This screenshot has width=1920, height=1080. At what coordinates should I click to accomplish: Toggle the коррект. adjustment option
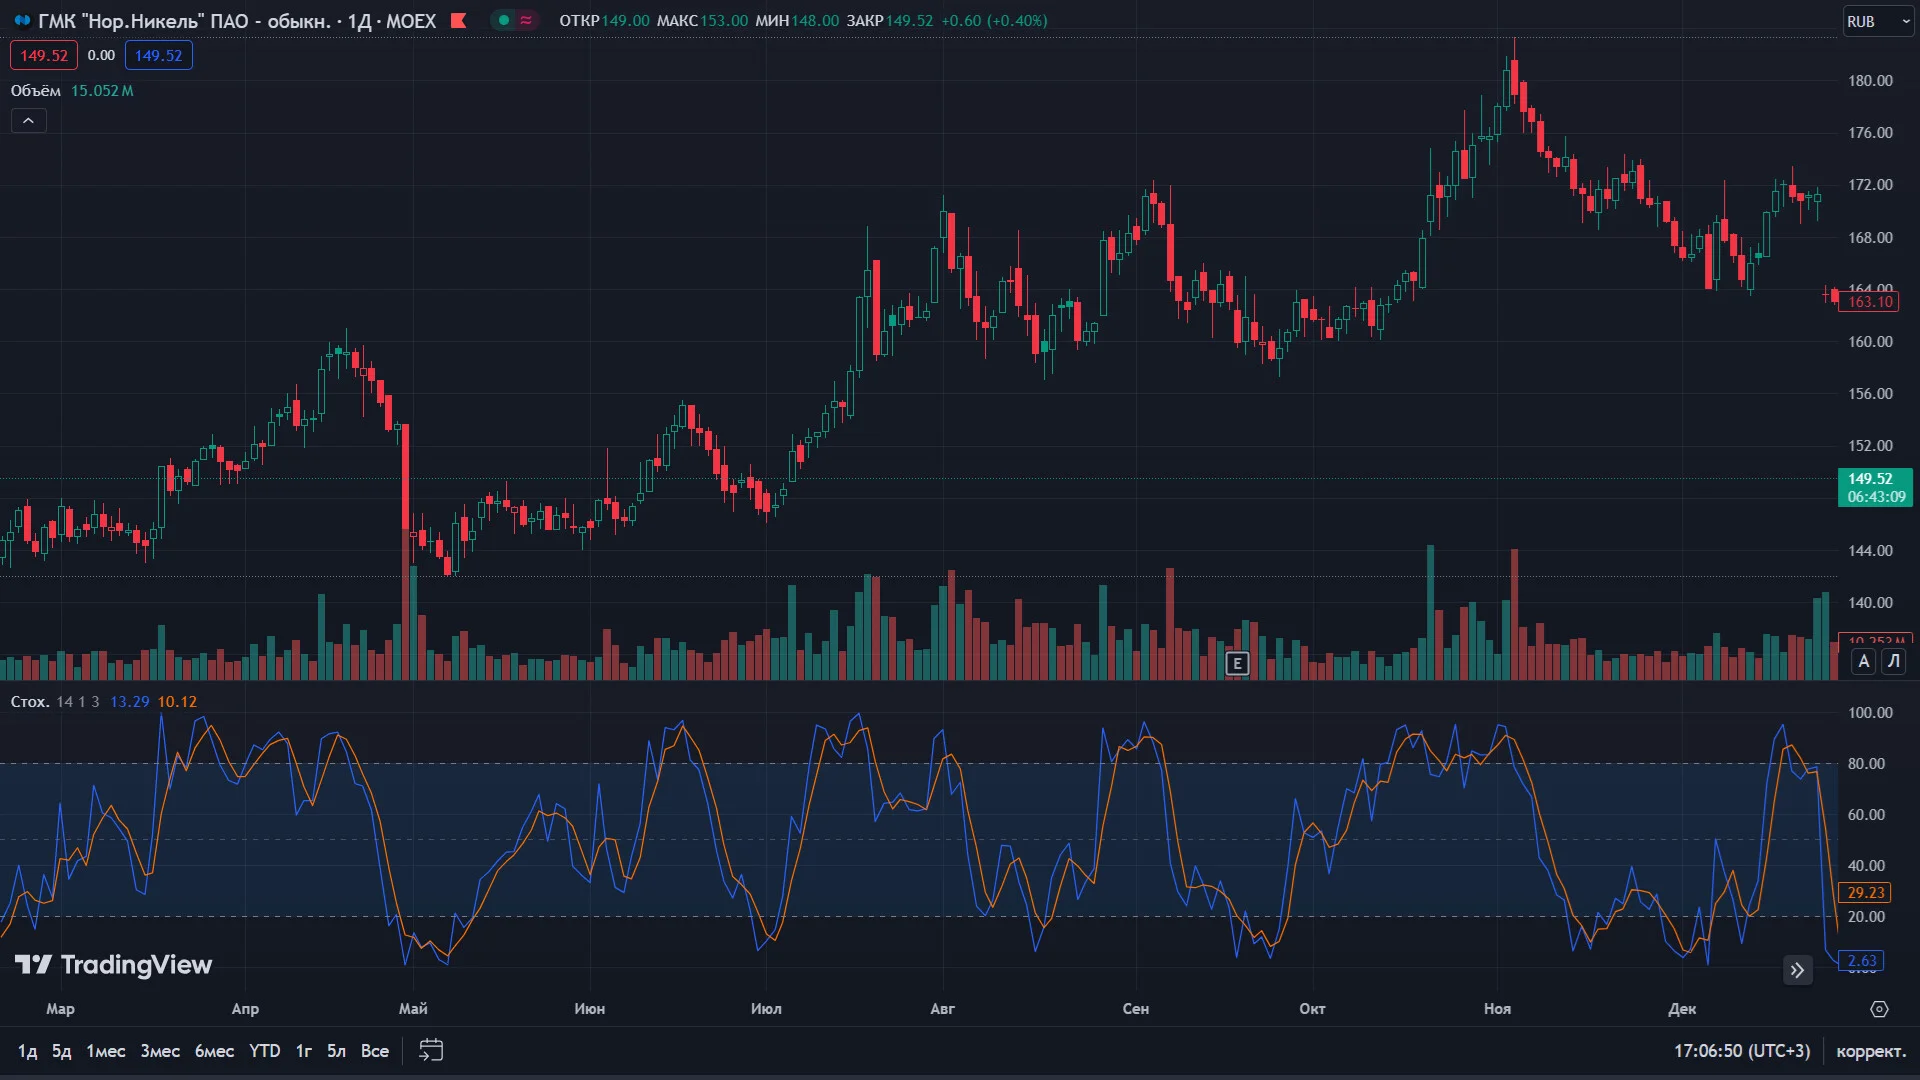1871,1051
